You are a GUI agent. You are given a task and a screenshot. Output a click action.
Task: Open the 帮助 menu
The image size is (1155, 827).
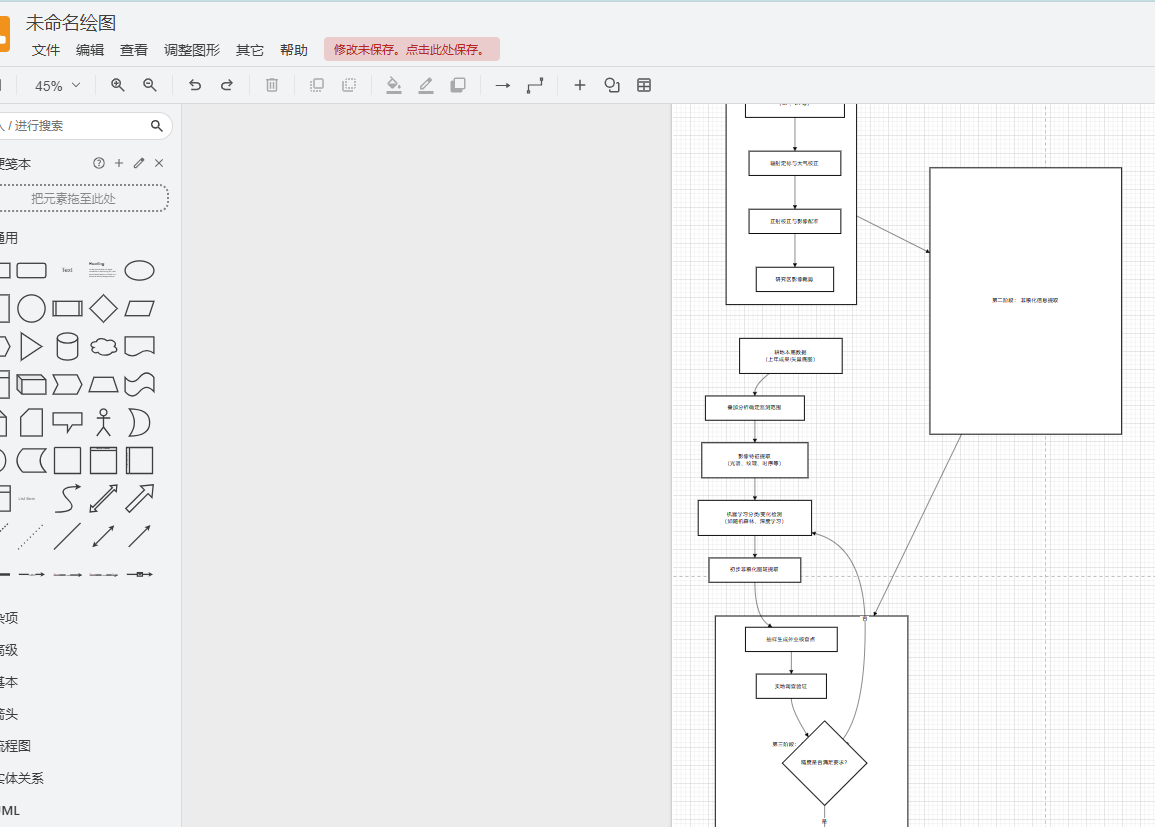294,50
